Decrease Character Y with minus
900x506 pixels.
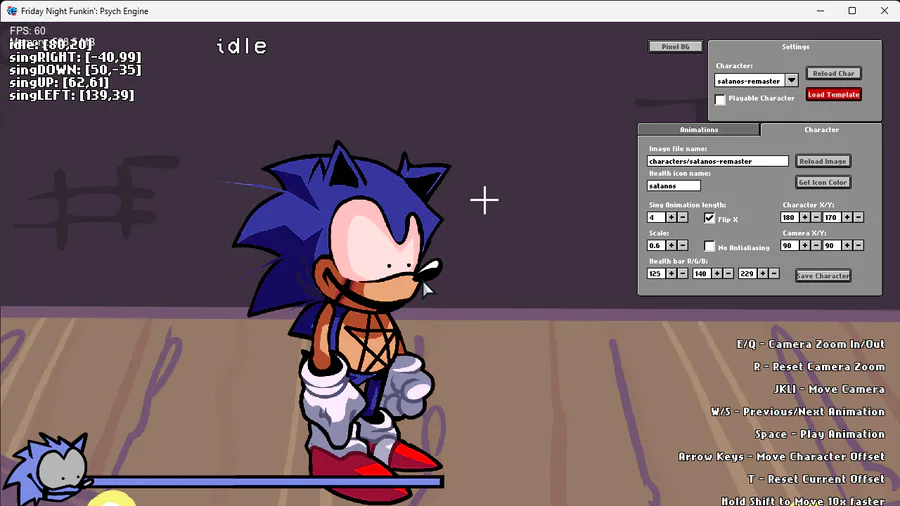[859, 217]
